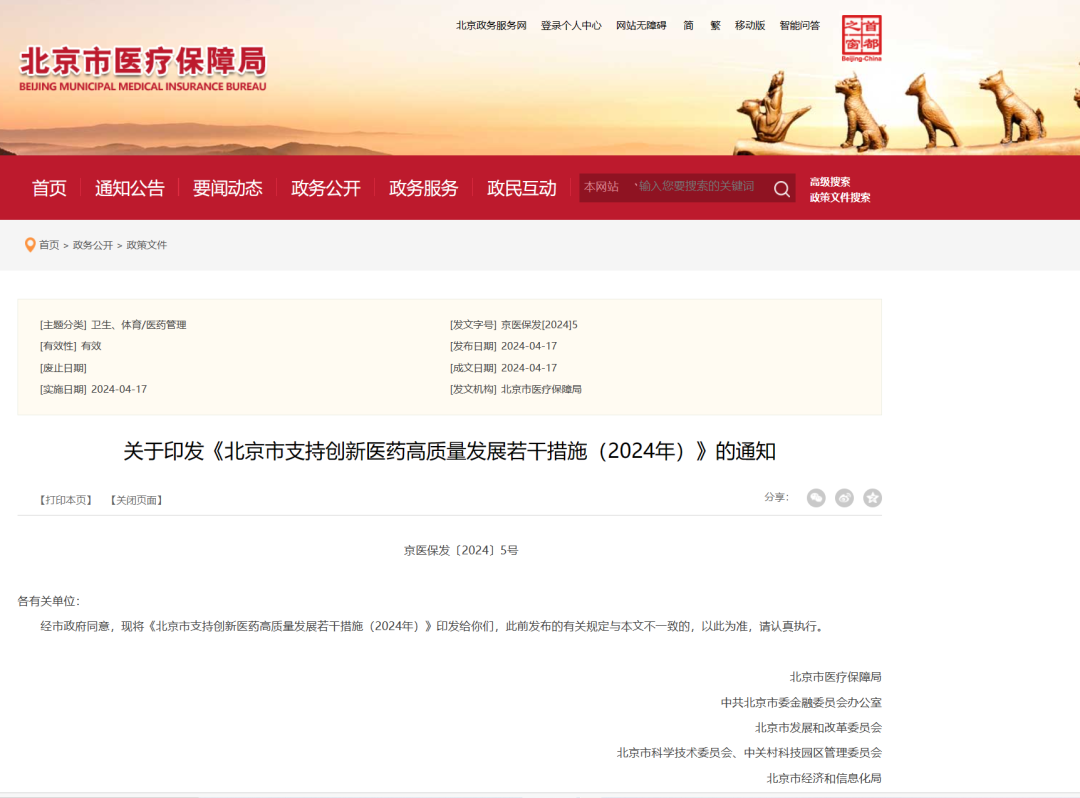Share via the Weibo icon
The width and height of the screenshot is (1080, 798).
844,498
